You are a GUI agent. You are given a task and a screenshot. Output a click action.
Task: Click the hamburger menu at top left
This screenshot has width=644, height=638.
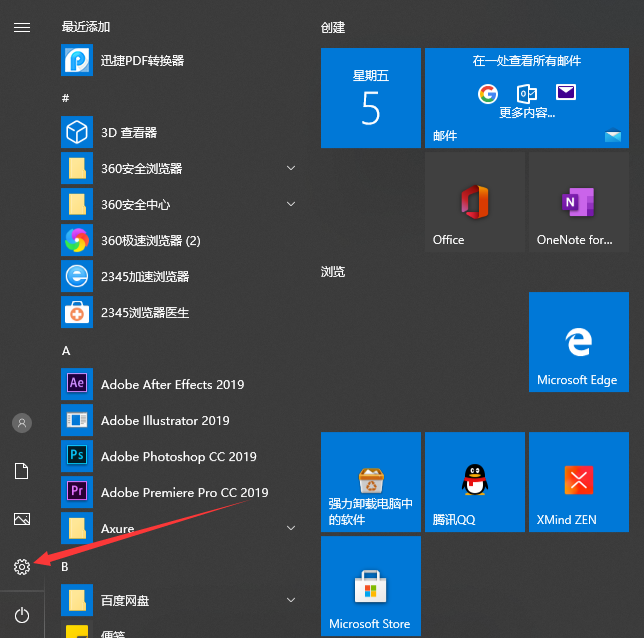22,27
